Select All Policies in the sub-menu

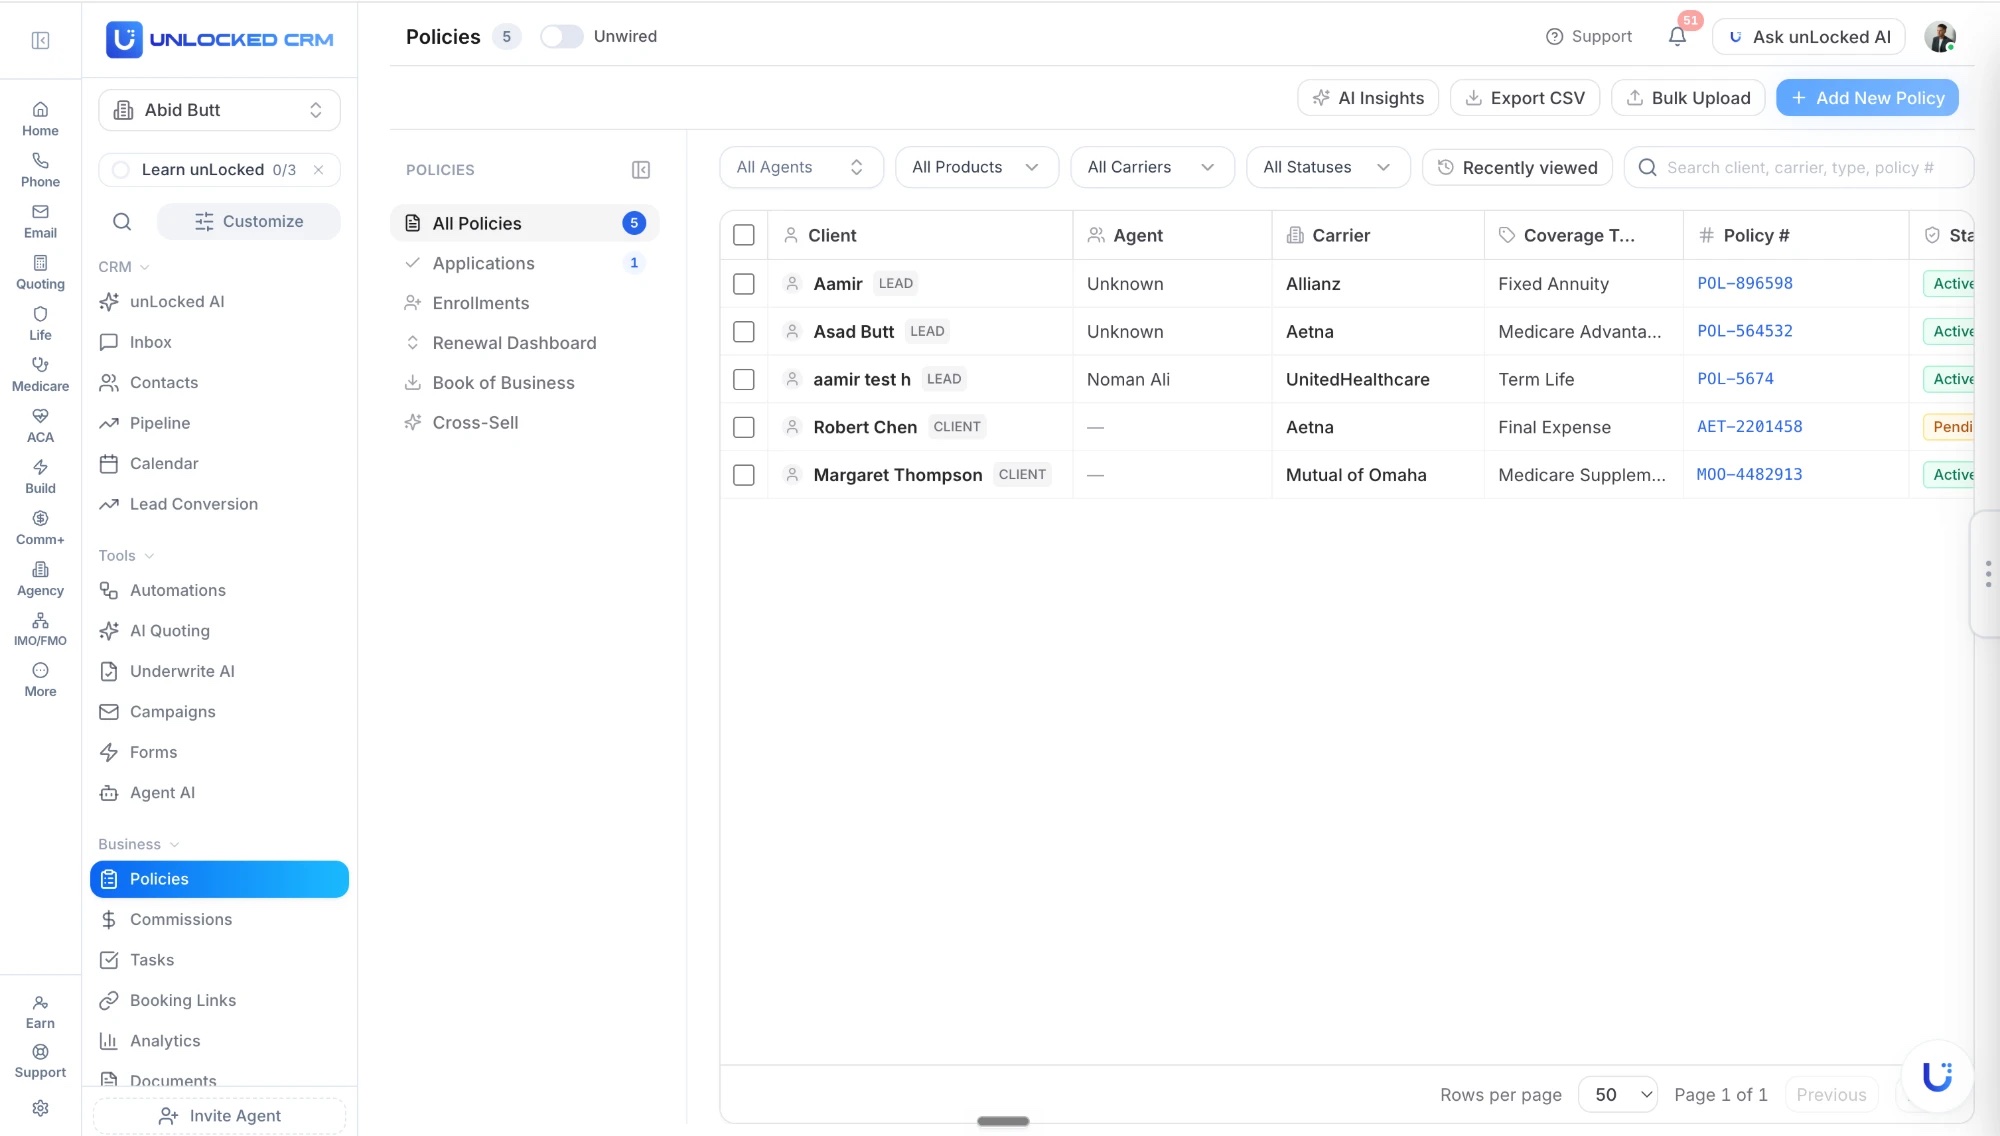(x=524, y=223)
